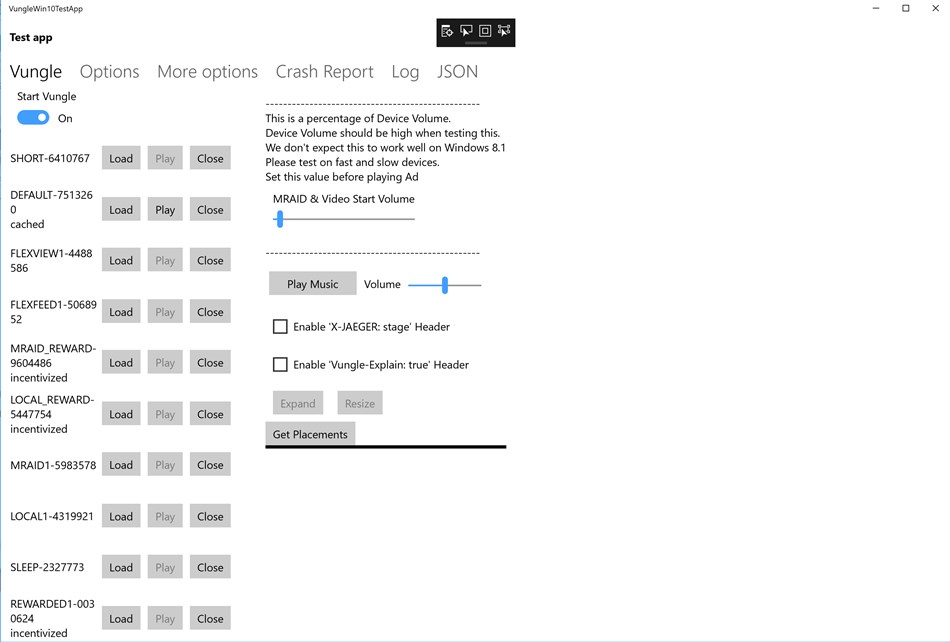The height and width of the screenshot is (642, 950).
Task: Click the Play Music button
Action: tap(313, 283)
